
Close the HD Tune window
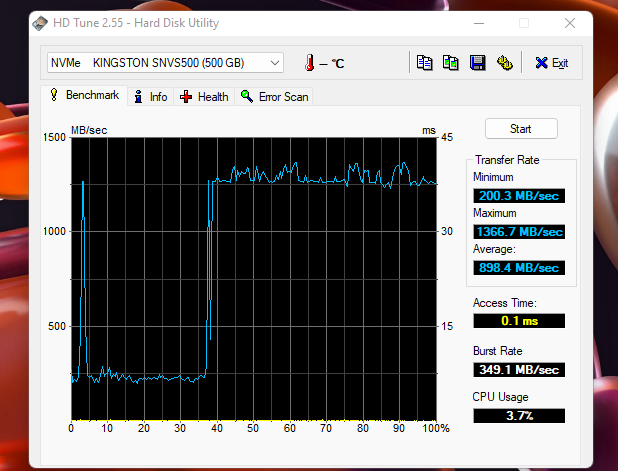tap(570, 23)
